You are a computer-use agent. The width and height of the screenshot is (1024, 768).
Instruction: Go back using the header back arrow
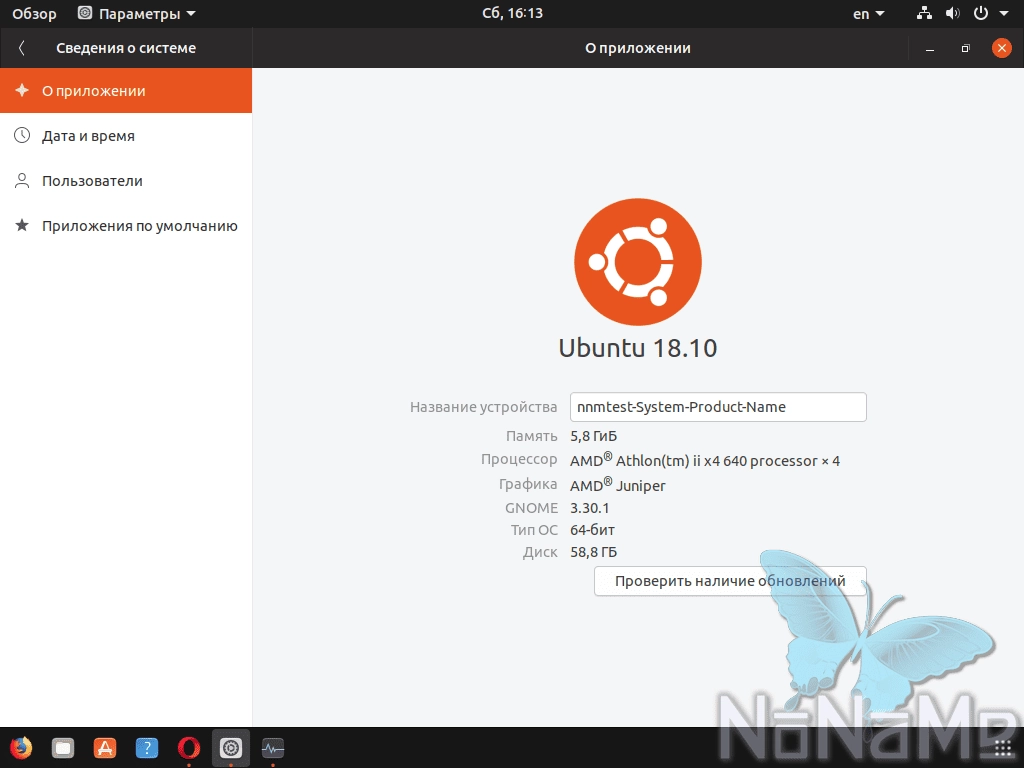22,48
